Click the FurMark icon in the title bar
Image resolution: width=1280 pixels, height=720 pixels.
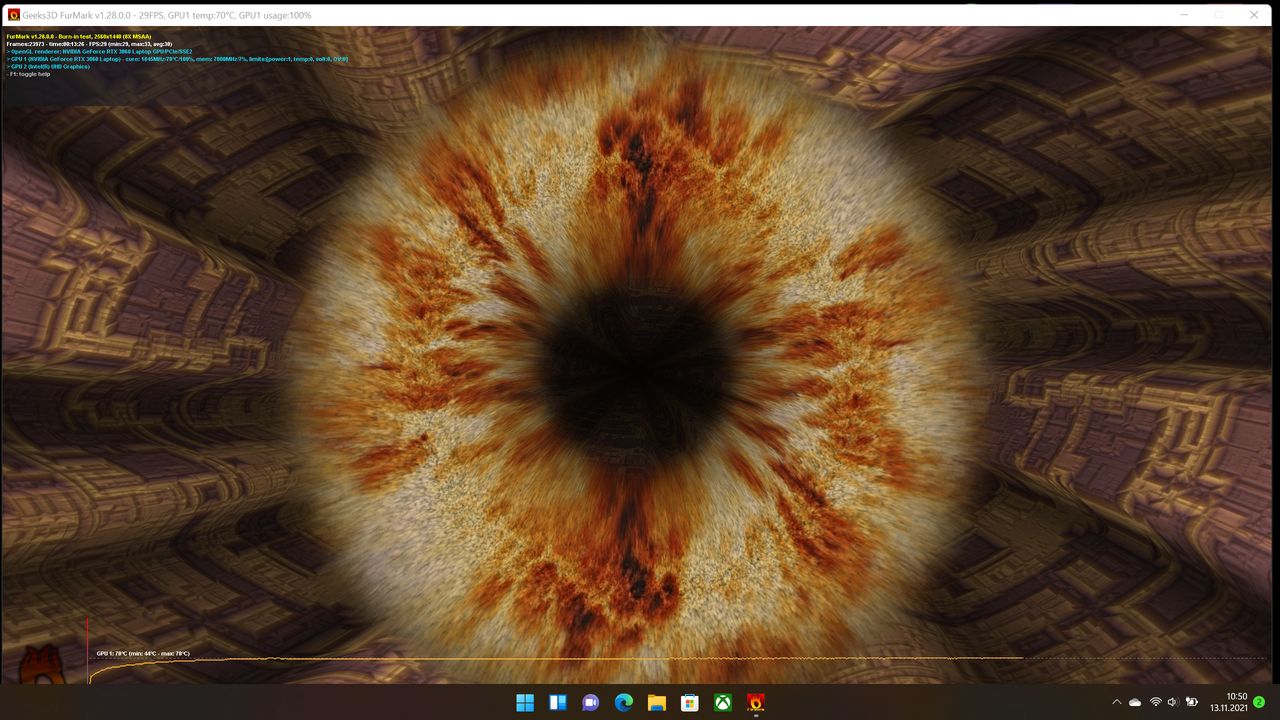tap(14, 15)
